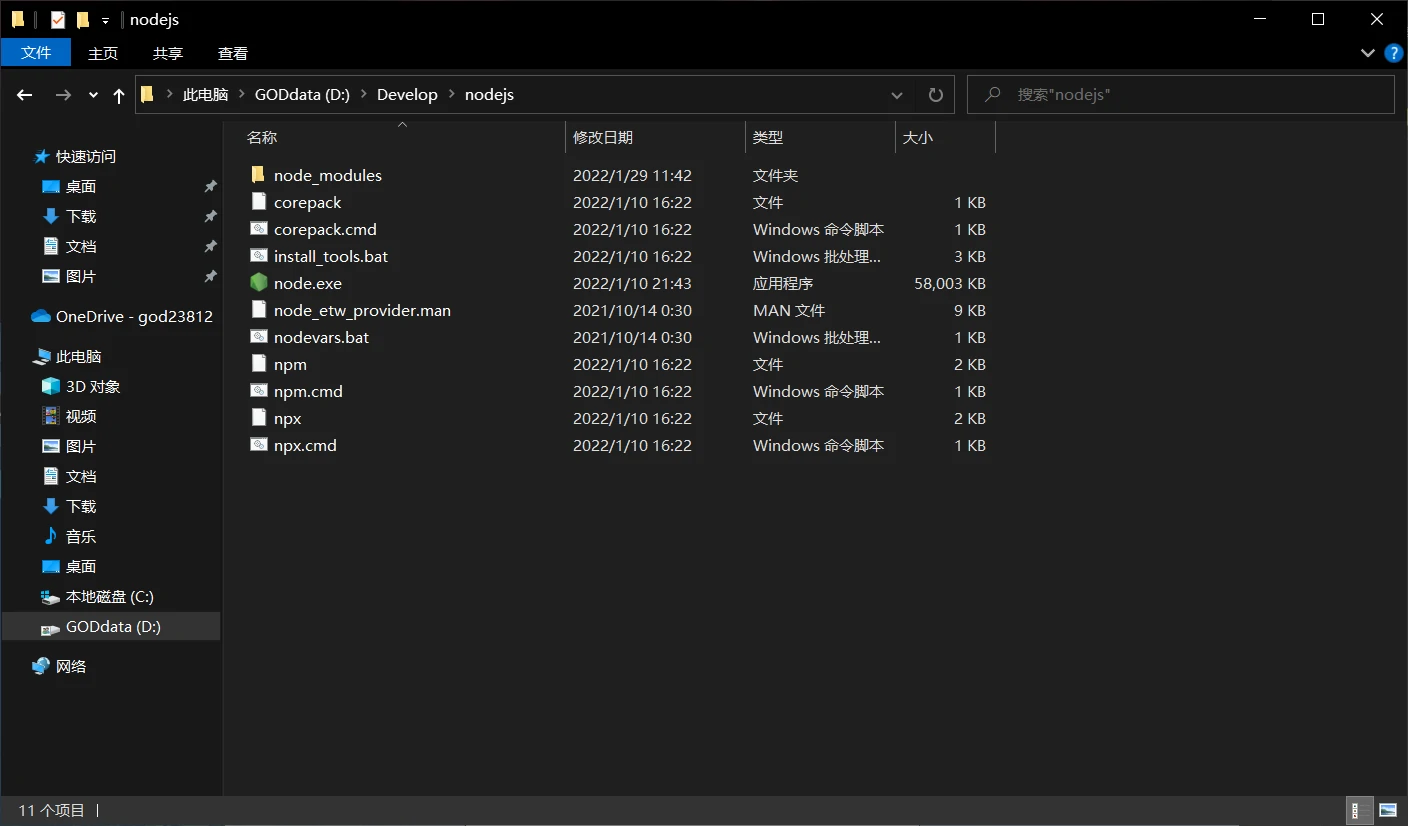This screenshot has width=1408, height=826.
Task: Open the 查看 ribbon tab
Action: [x=233, y=53]
